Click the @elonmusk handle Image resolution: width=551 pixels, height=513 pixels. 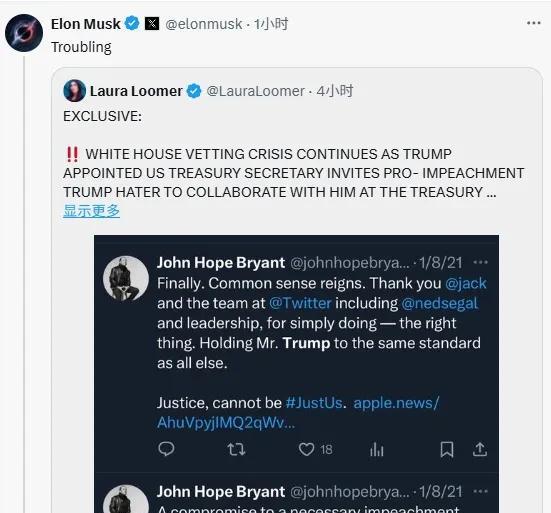[x=203, y=24]
